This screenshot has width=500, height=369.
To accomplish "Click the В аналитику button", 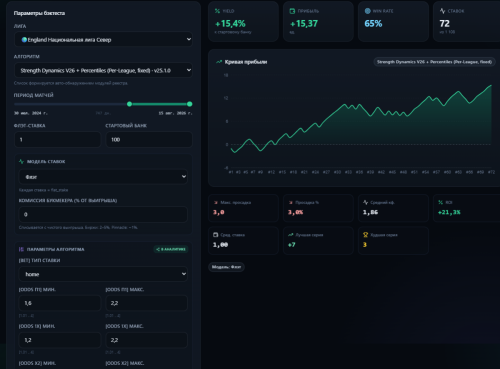I will (x=171, y=249).
